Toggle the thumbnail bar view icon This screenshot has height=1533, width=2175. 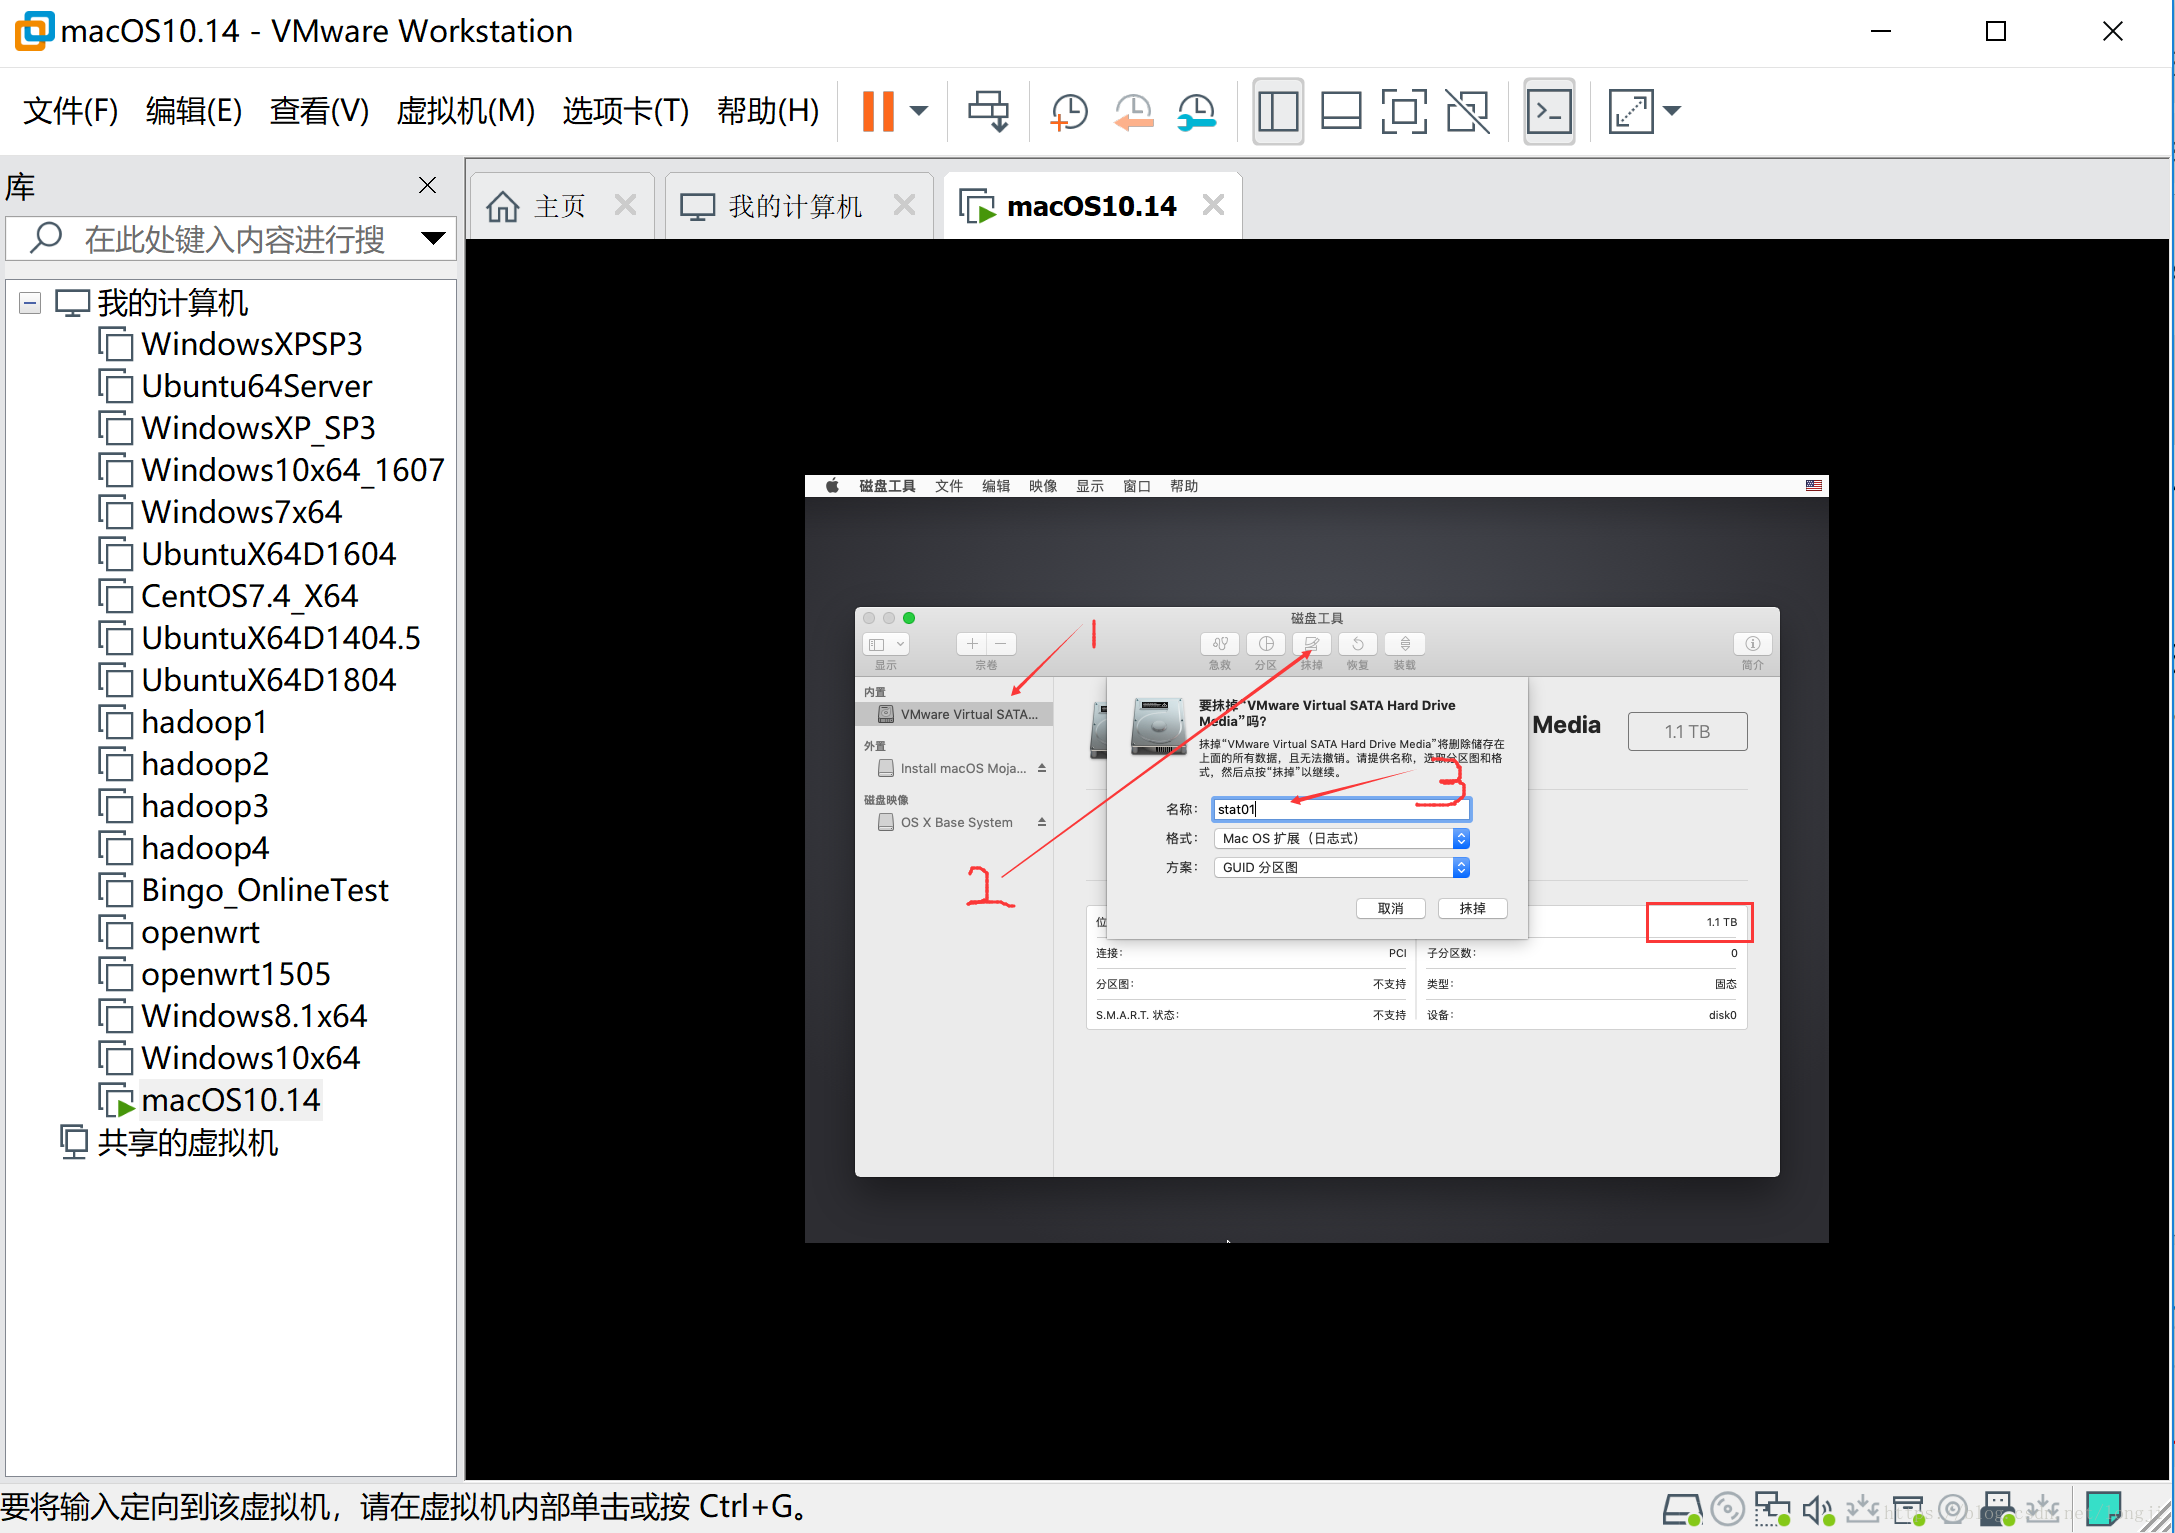[x=1341, y=111]
